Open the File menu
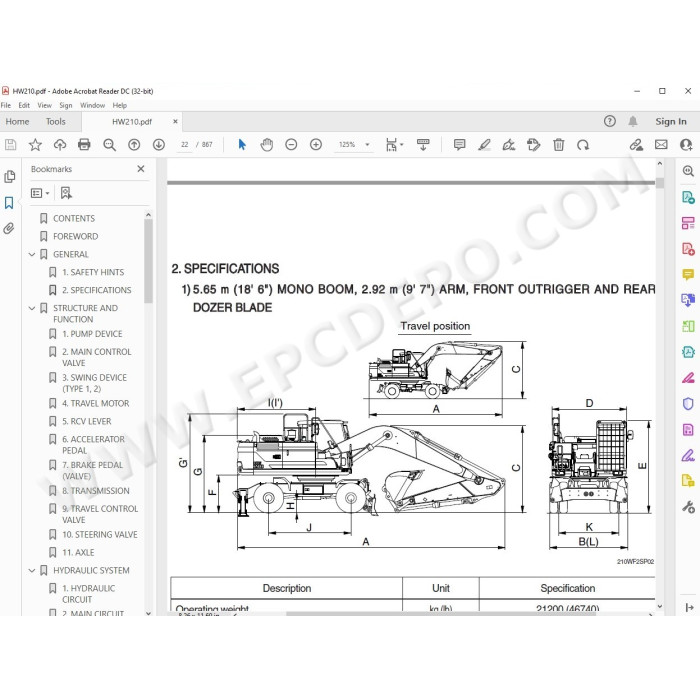Screen dimensions: 700x700 click(6, 105)
